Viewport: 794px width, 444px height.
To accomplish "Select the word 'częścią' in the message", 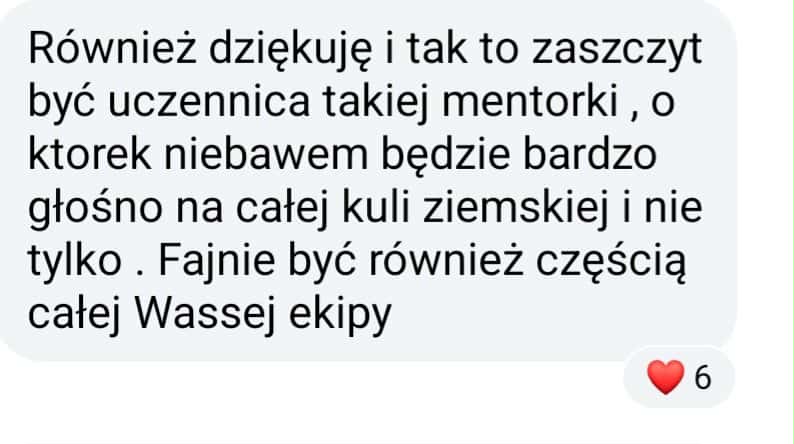I will point(611,263).
